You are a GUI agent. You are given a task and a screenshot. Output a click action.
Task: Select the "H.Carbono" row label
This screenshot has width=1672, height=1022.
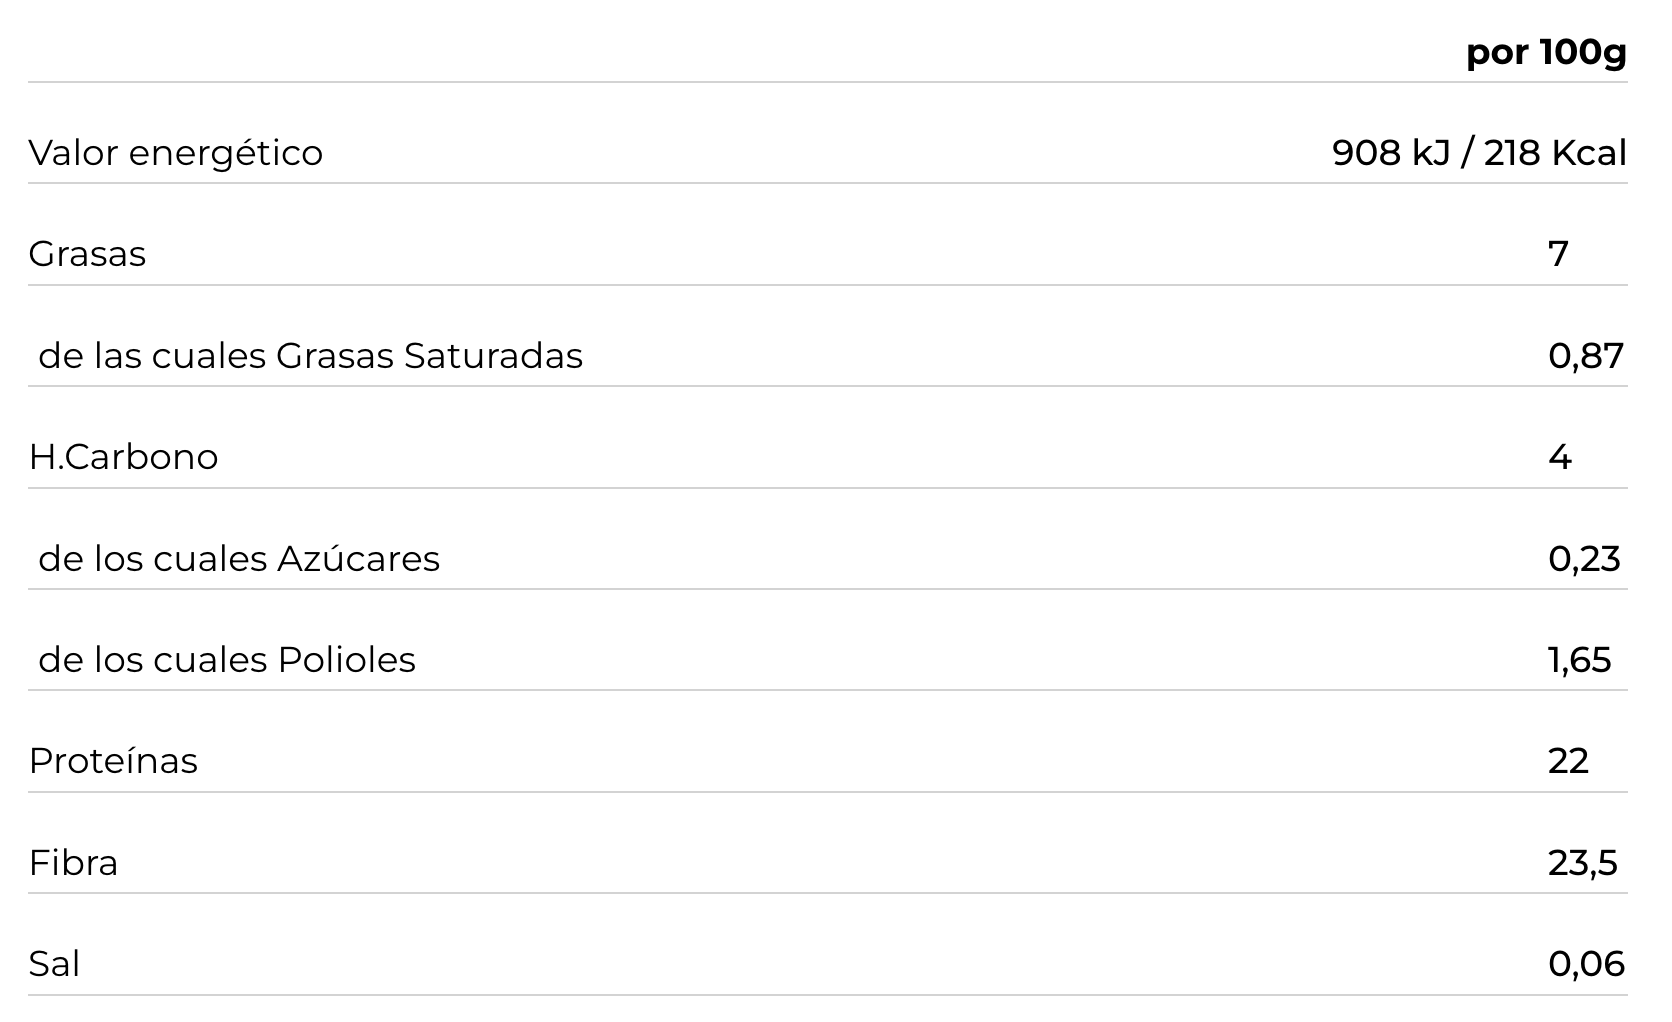(123, 457)
